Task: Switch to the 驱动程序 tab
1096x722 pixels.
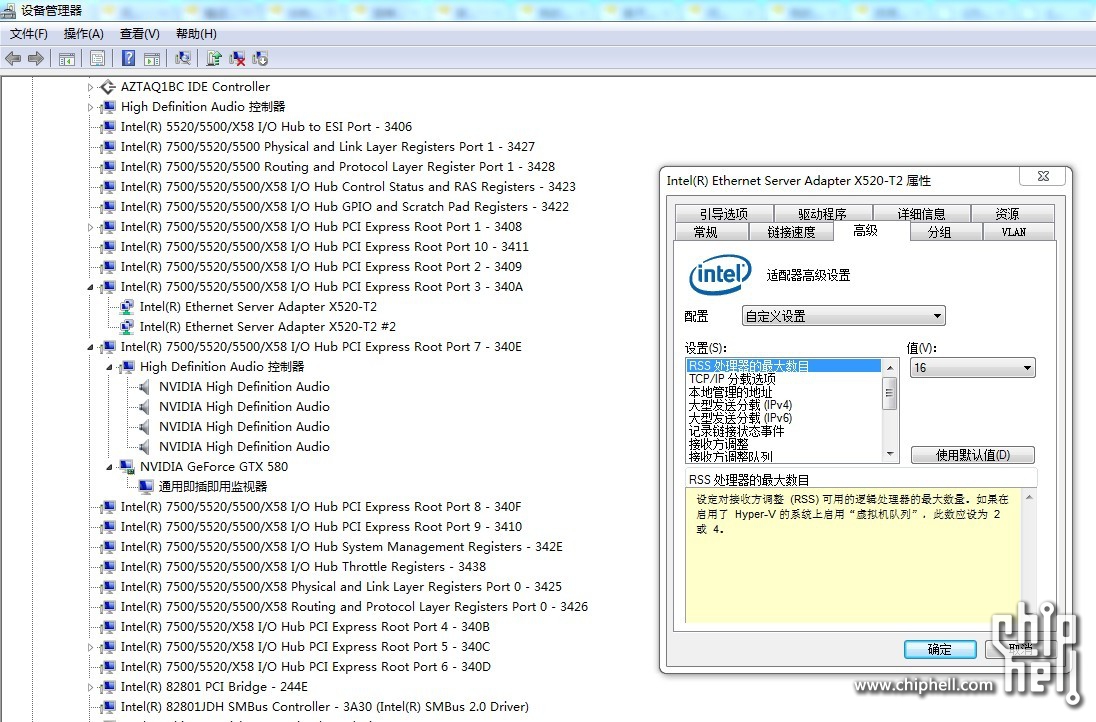Action: [822, 212]
